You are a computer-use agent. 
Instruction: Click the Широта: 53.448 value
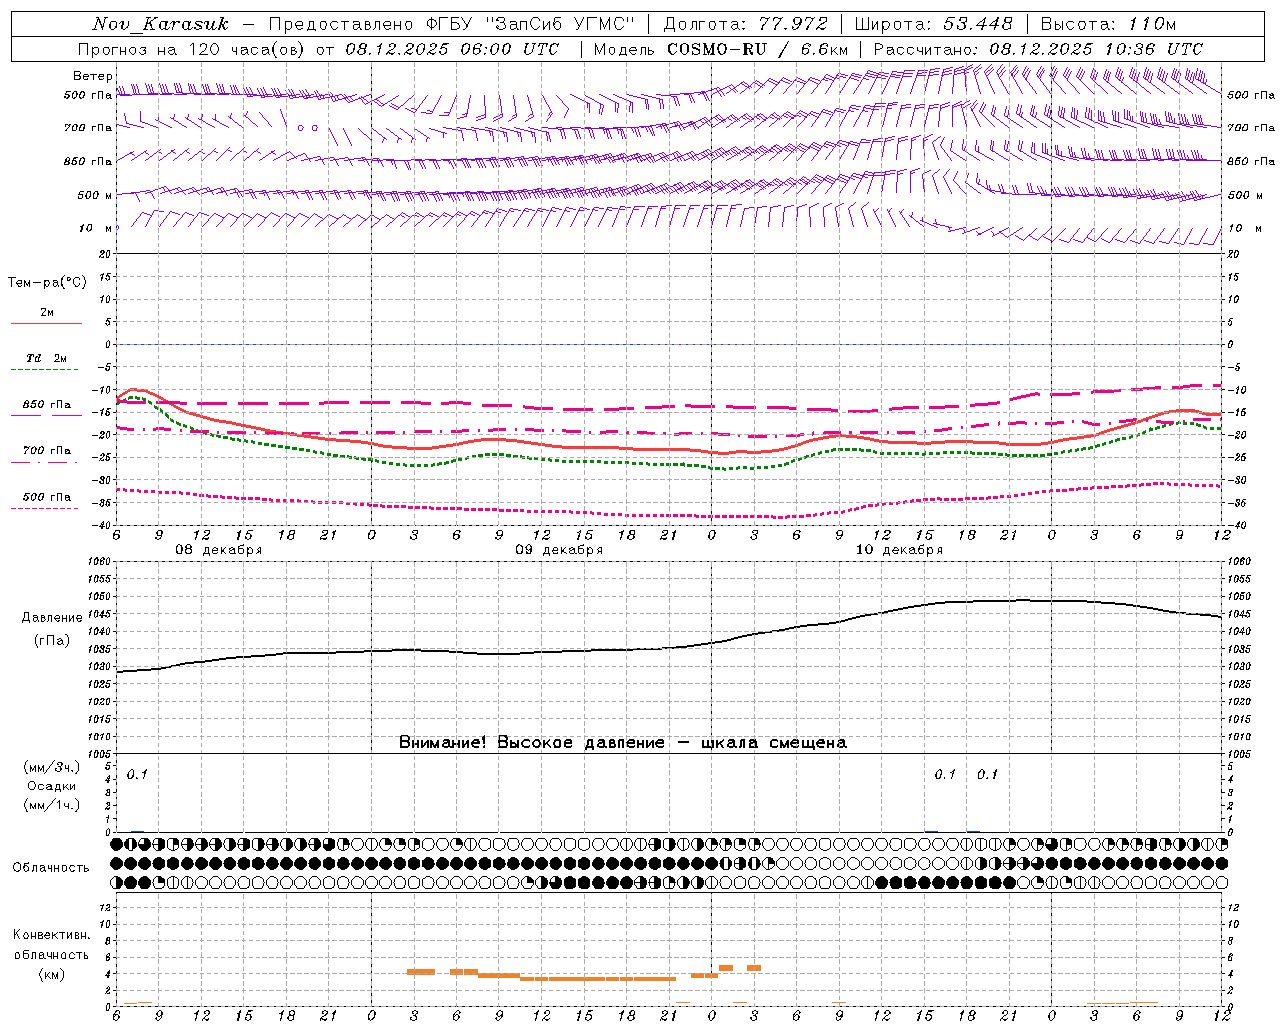[934, 24]
